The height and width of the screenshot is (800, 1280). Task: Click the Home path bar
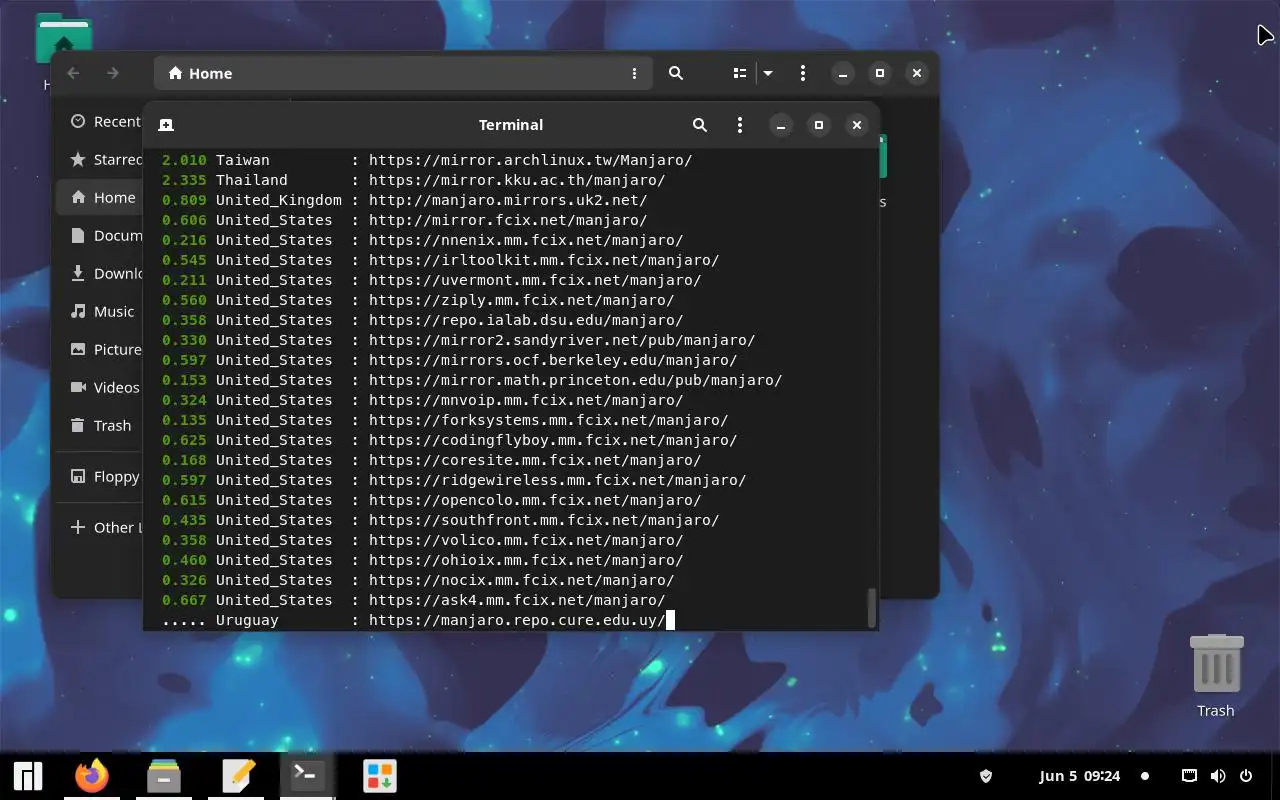point(403,73)
